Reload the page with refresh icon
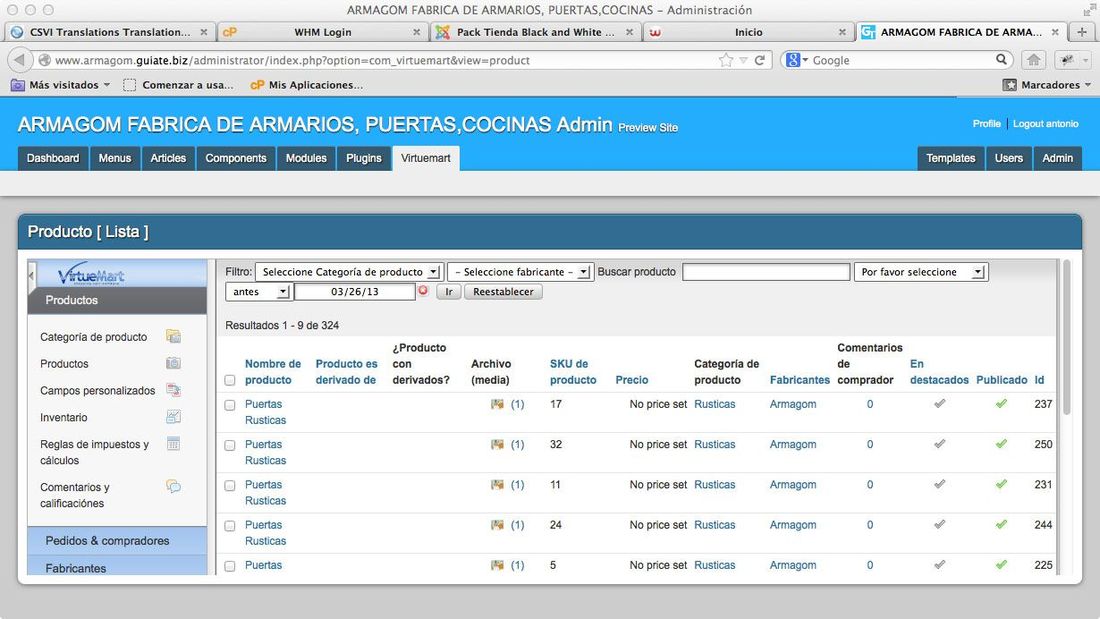Image resolution: width=1100 pixels, height=619 pixels. pyautogui.click(x=759, y=60)
